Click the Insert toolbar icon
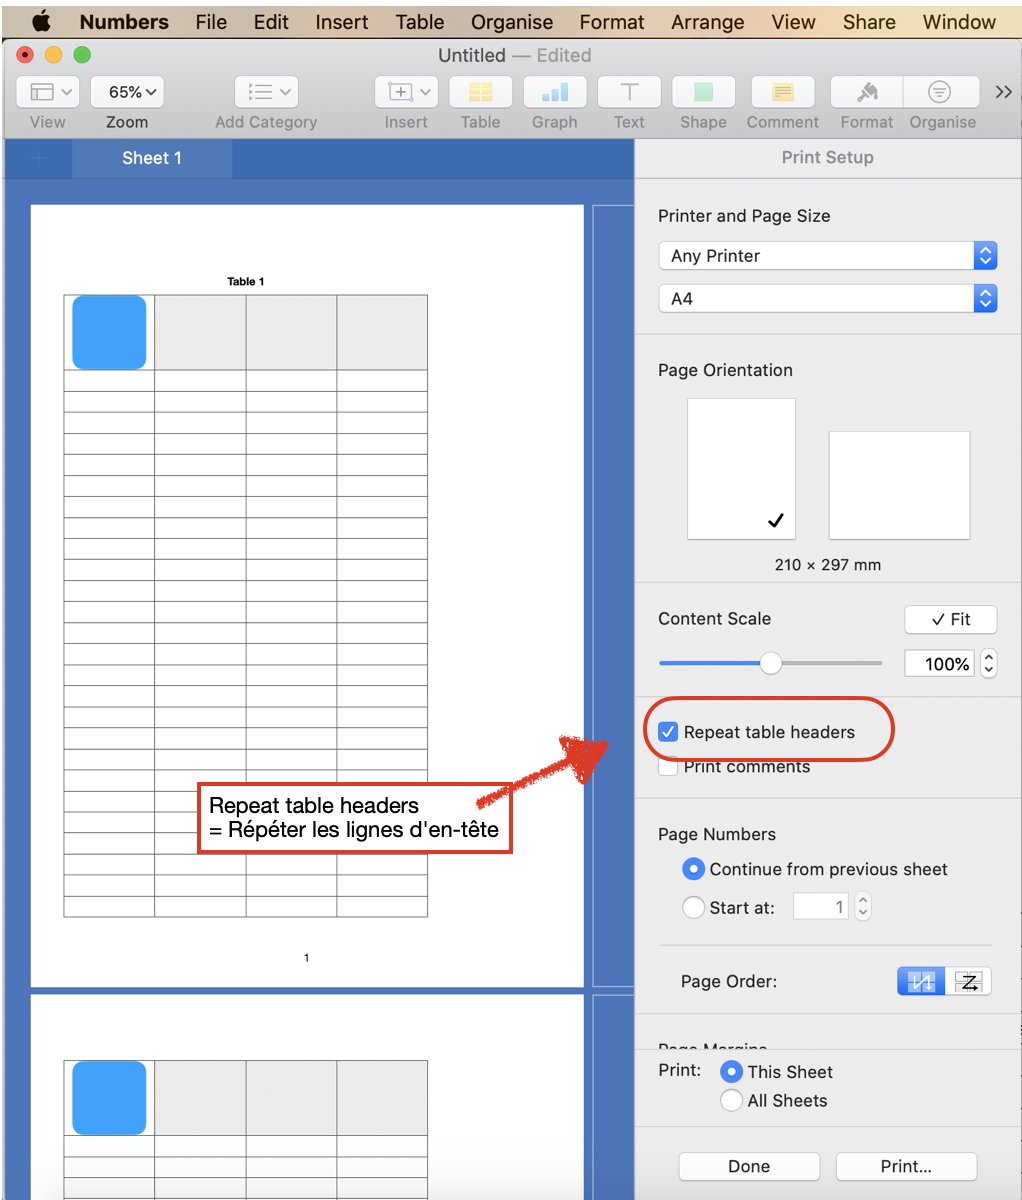This screenshot has width=1022, height=1200. [x=406, y=92]
